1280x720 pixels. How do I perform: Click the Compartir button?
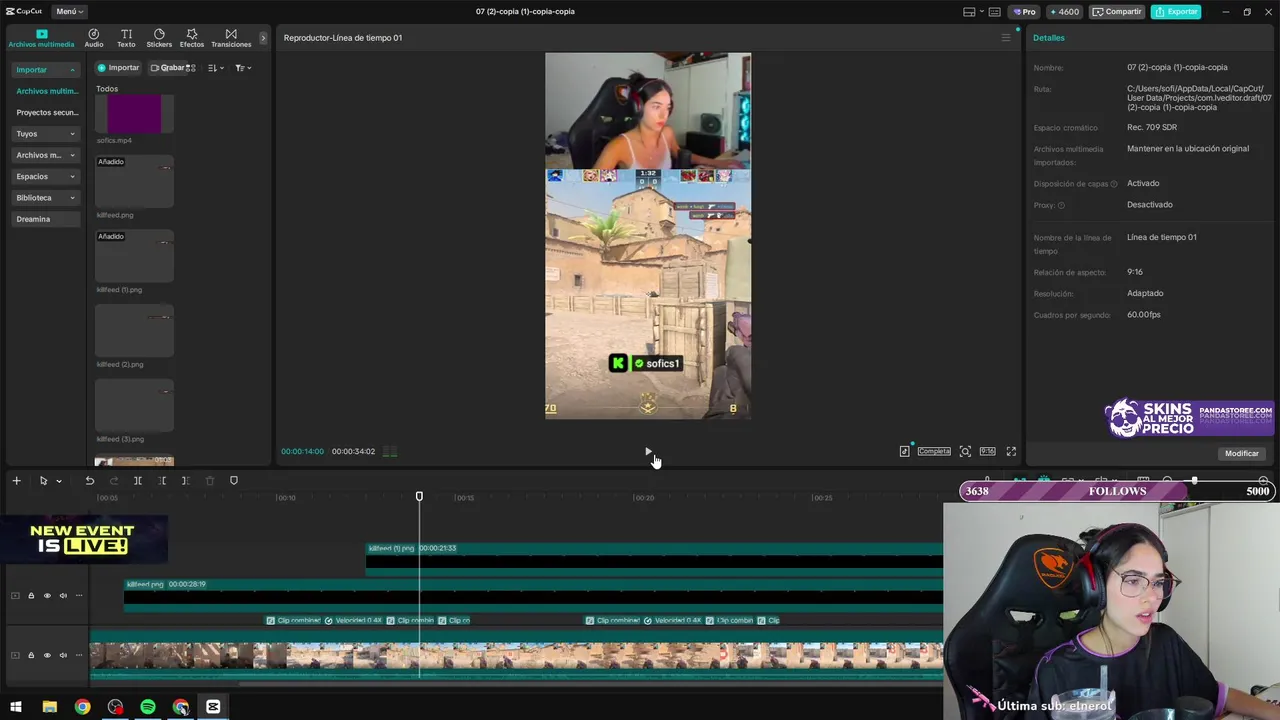point(1117,11)
